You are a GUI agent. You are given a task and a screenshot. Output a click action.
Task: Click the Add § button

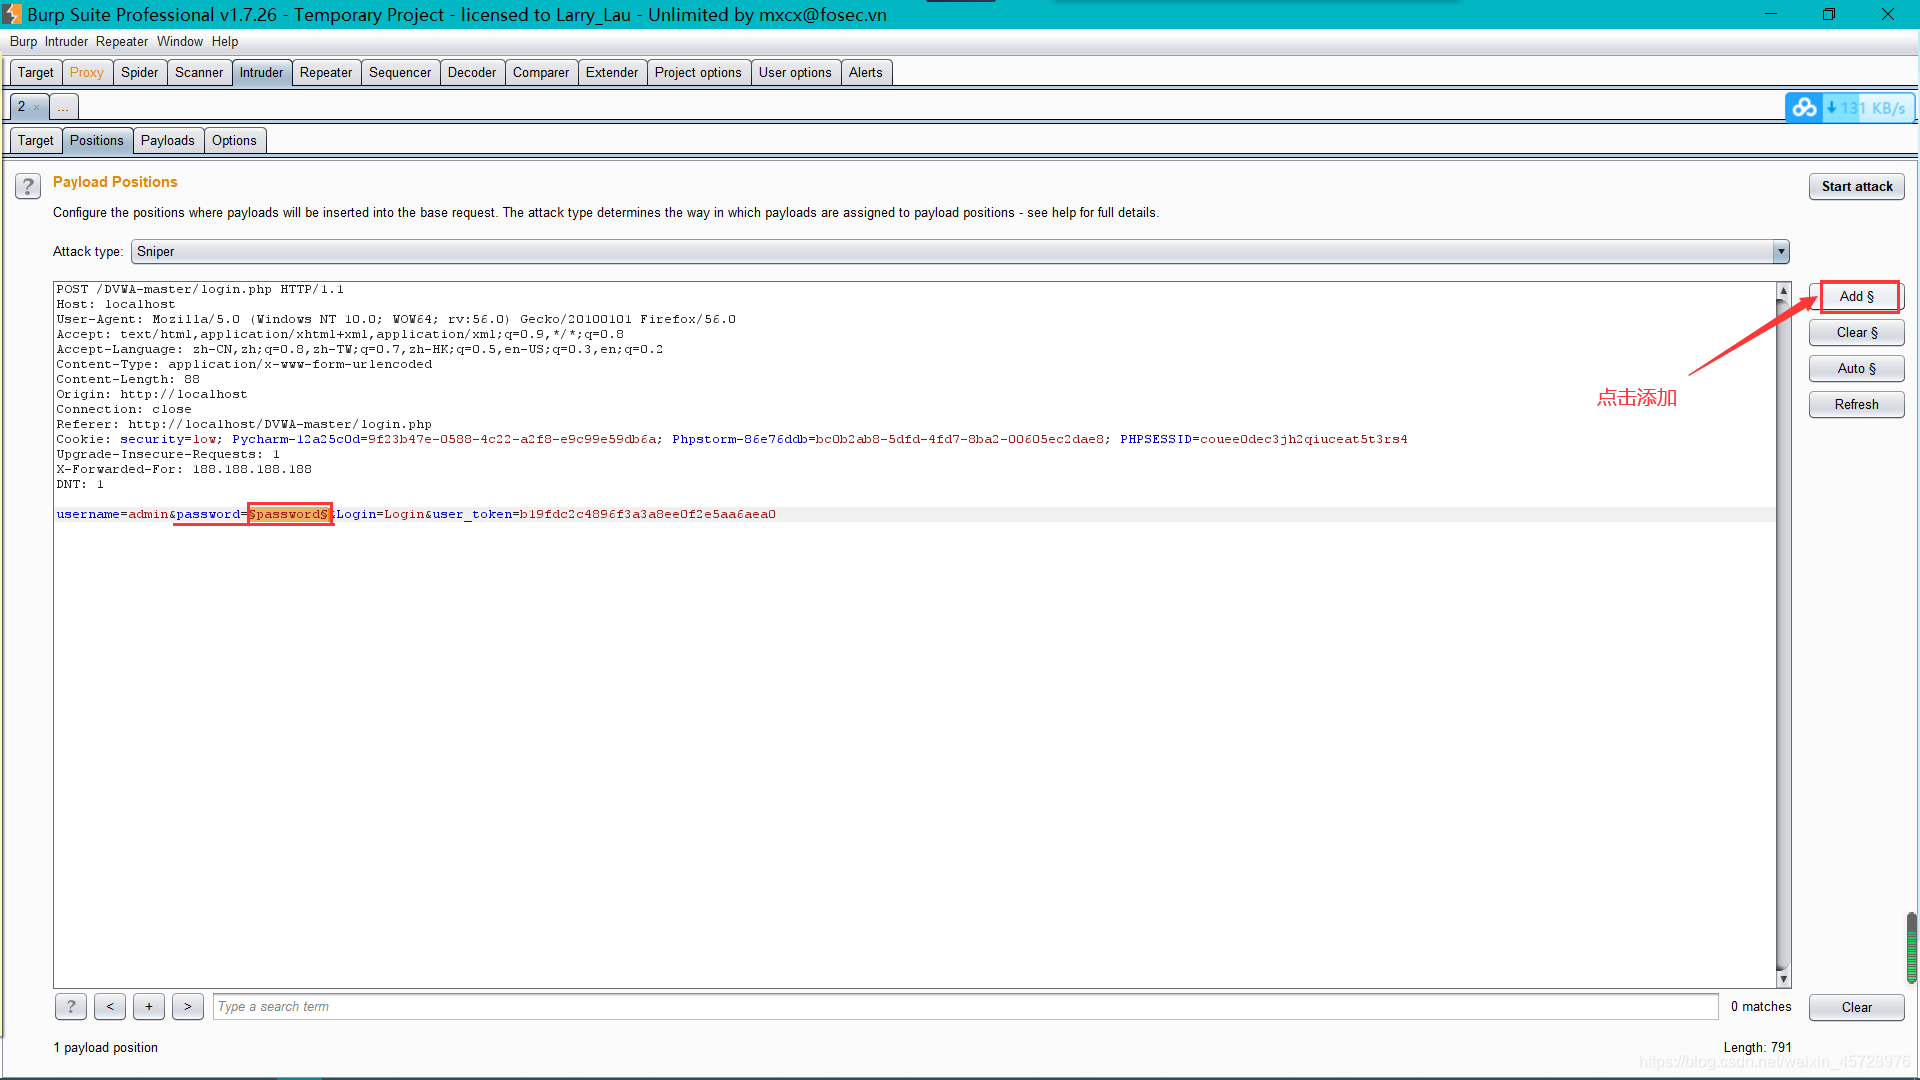(1857, 297)
